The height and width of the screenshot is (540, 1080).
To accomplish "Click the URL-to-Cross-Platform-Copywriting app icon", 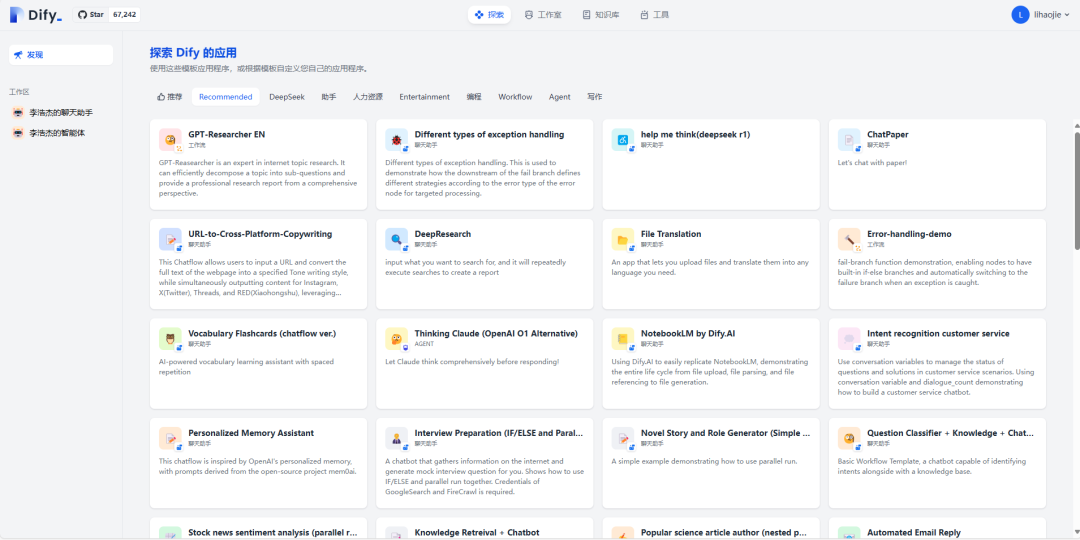I will tap(170, 239).
